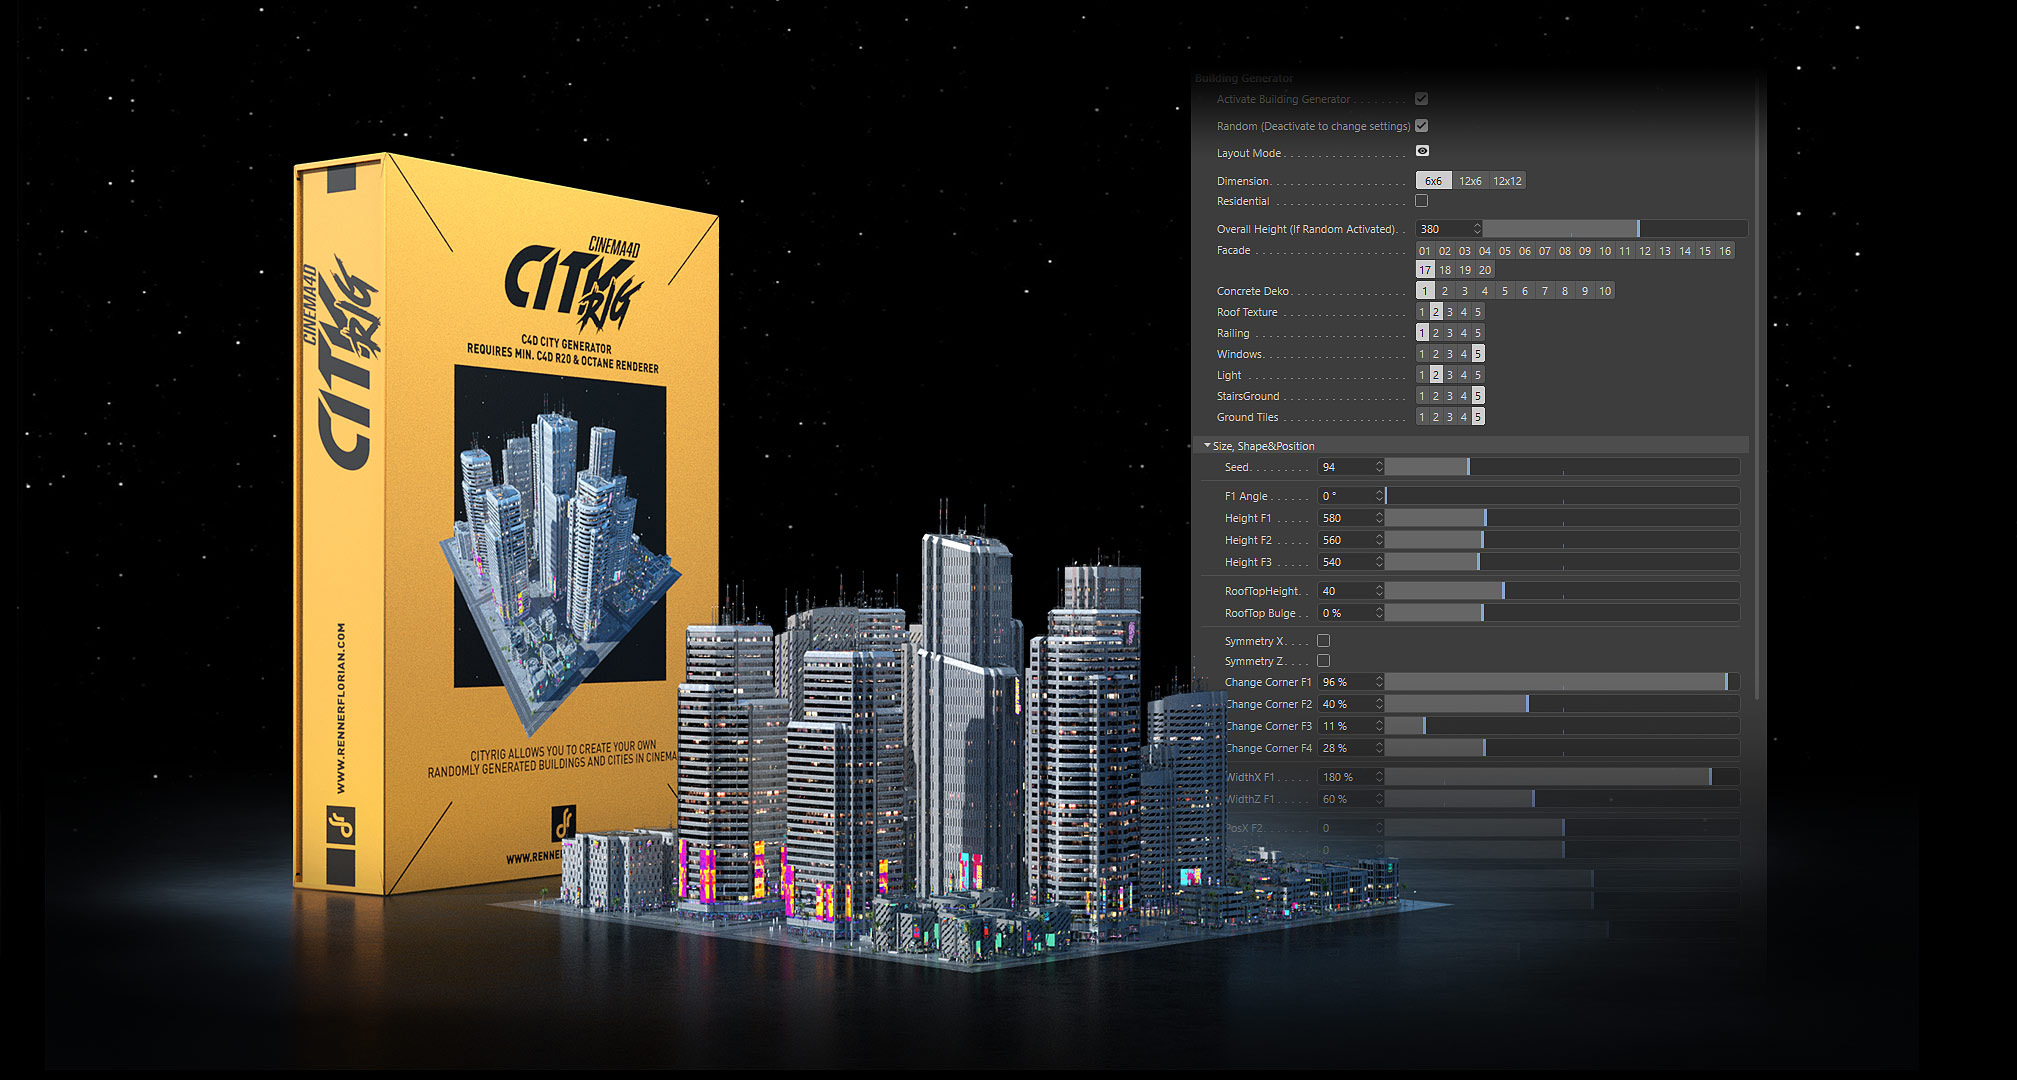This screenshot has height=1080, width=2017.
Task: Select Light variant 5
Action: point(1478,374)
